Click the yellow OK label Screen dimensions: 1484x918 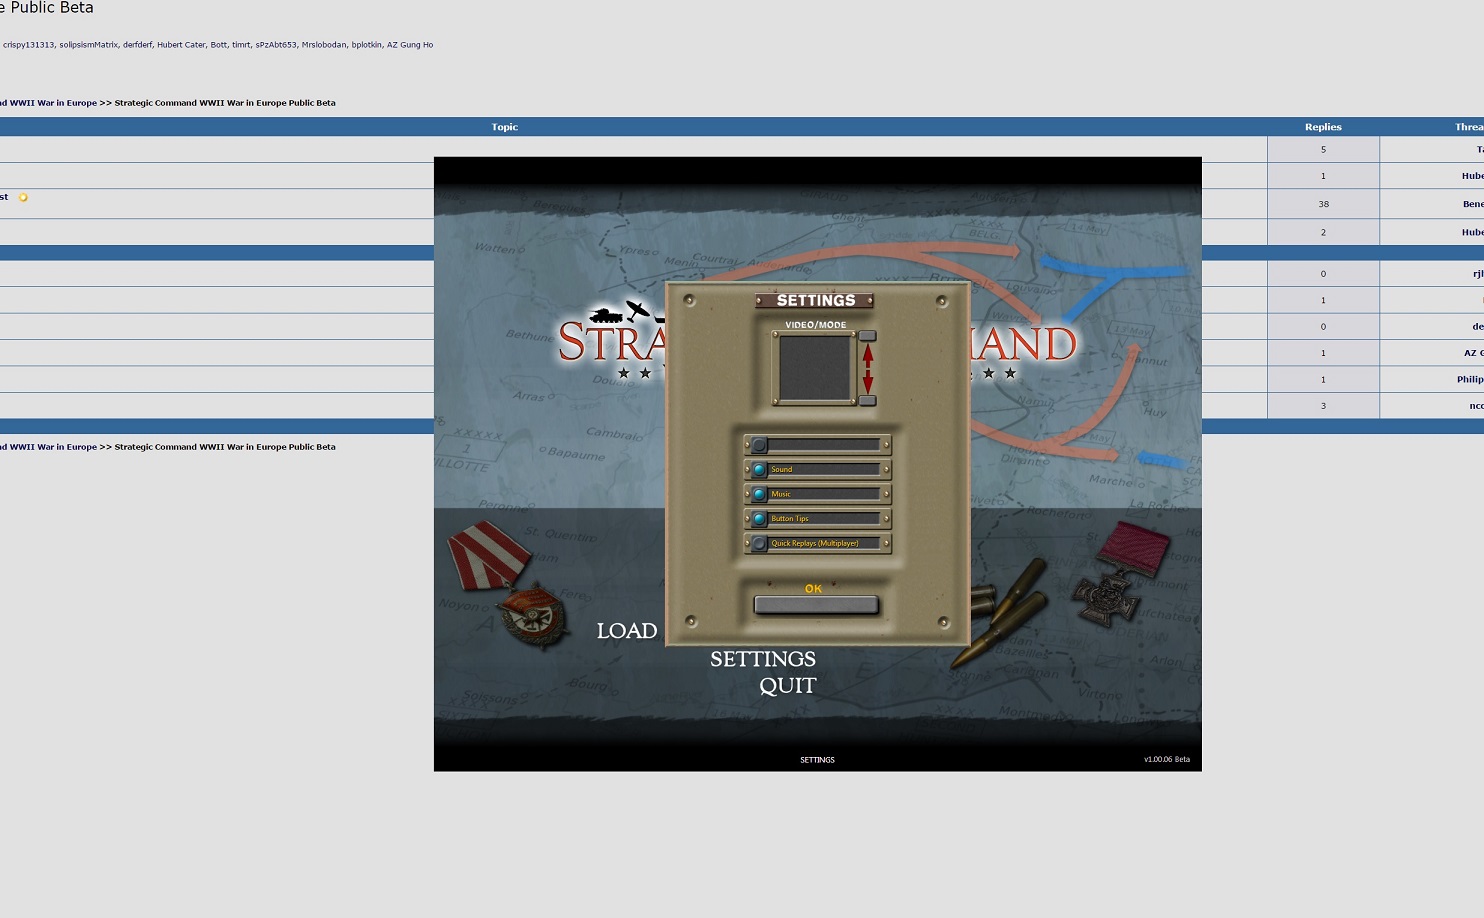pos(813,589)
